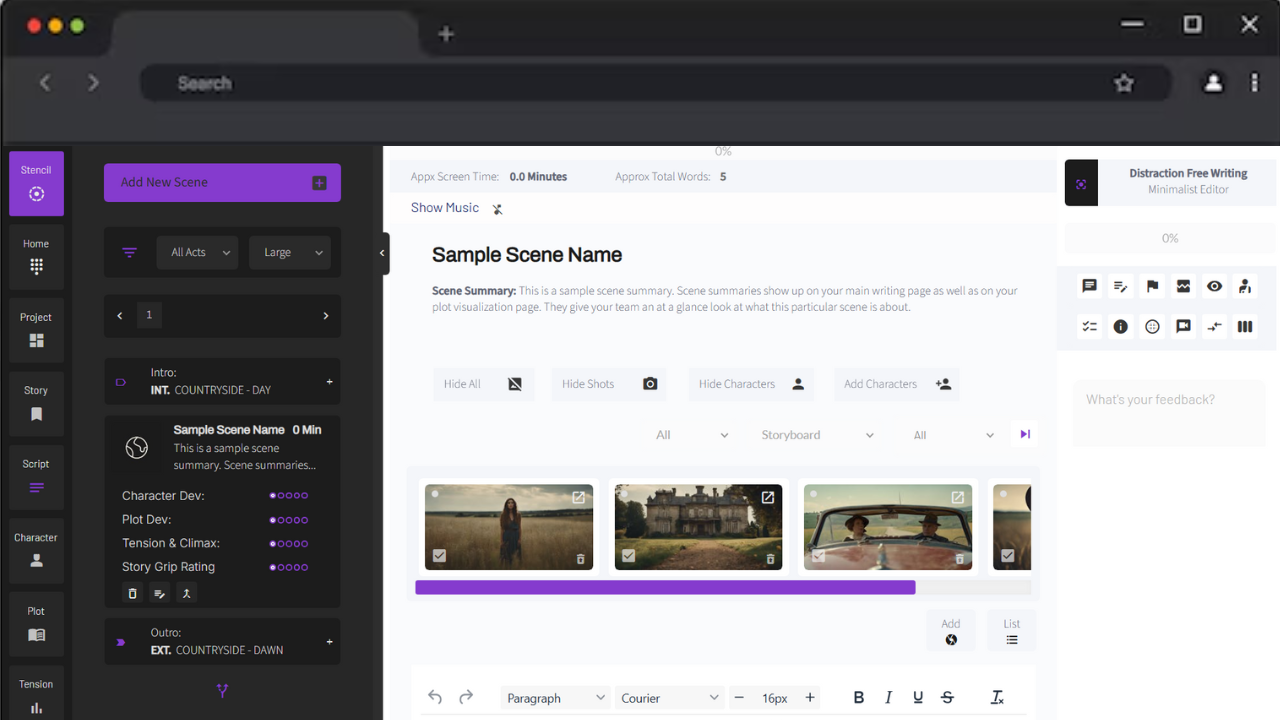The height and width of the screenshot is (720, 1280).
Task: Increase font size with plus stepper
Action: (810, 698)
